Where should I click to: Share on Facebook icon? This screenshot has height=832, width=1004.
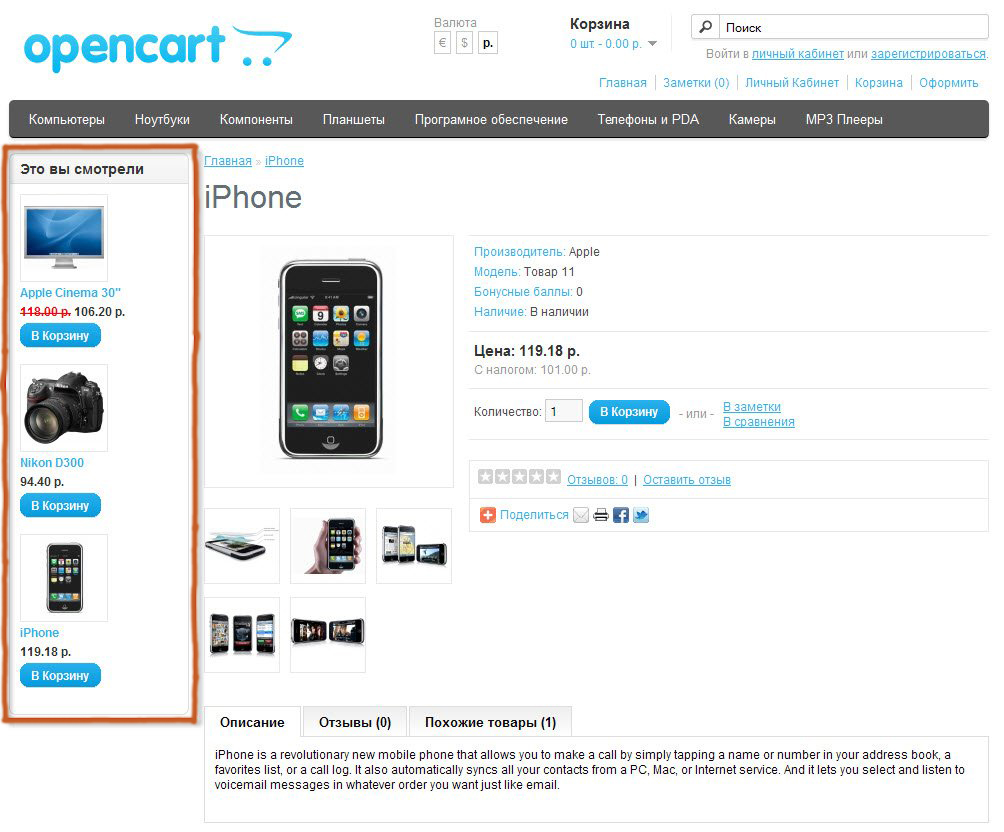[620, 515]
